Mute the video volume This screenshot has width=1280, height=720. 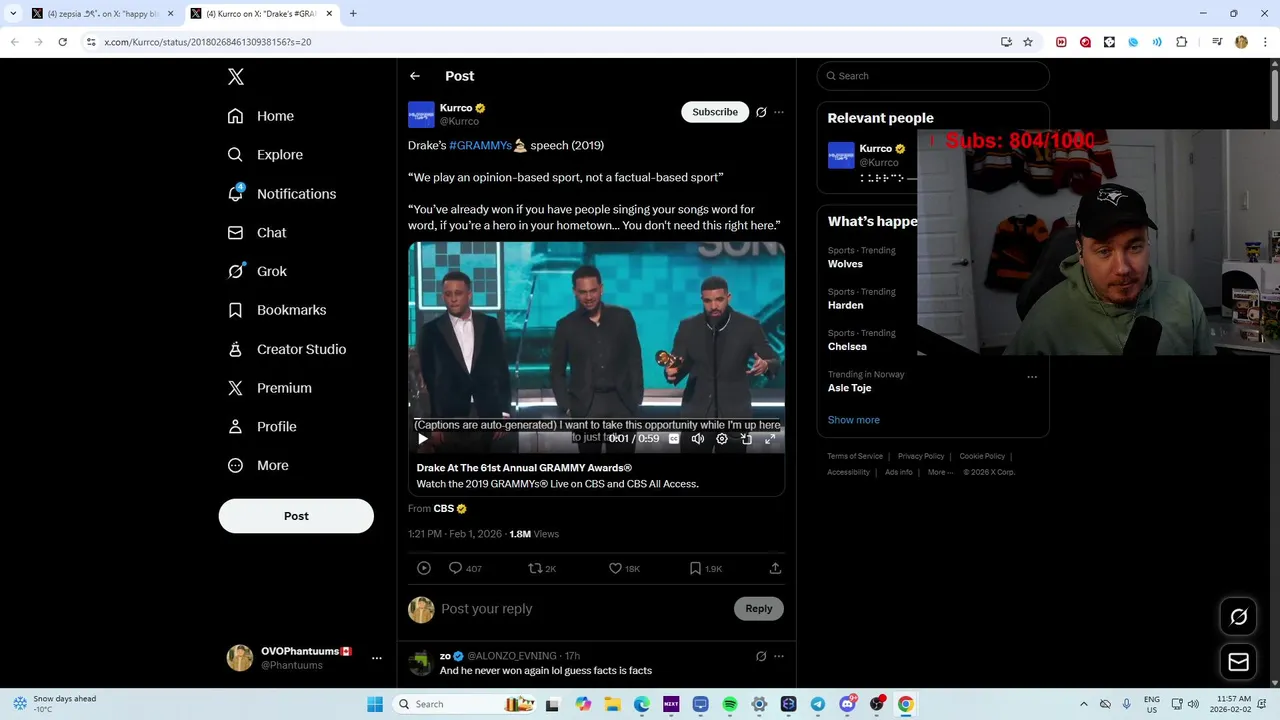[698, 438]
